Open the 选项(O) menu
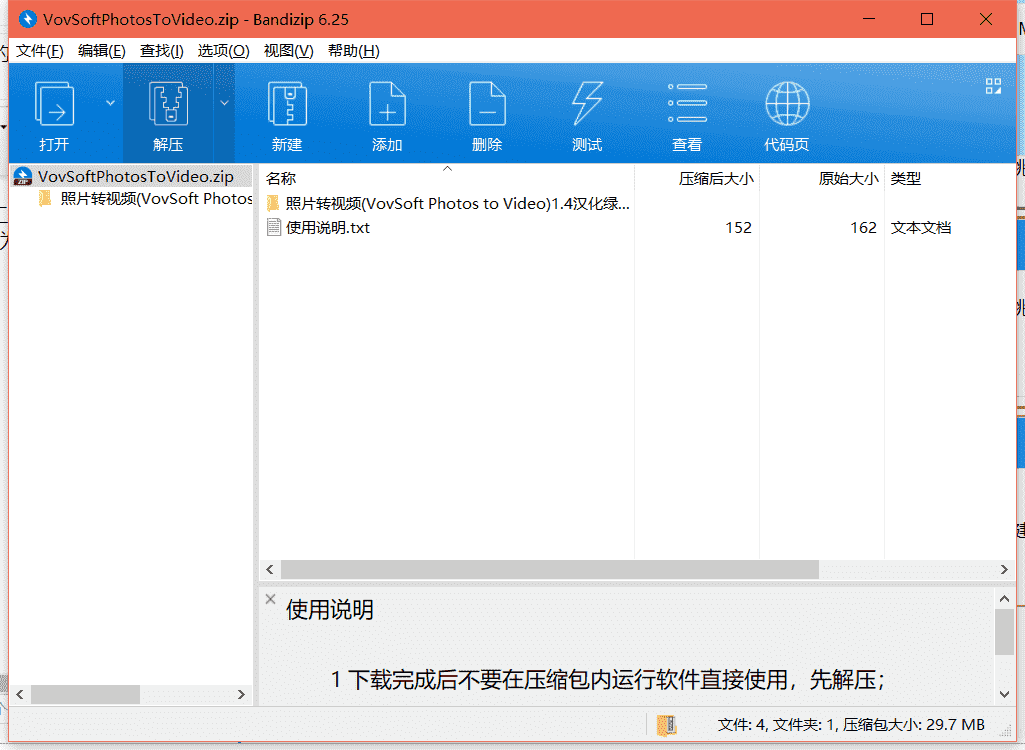 (224, 50)
